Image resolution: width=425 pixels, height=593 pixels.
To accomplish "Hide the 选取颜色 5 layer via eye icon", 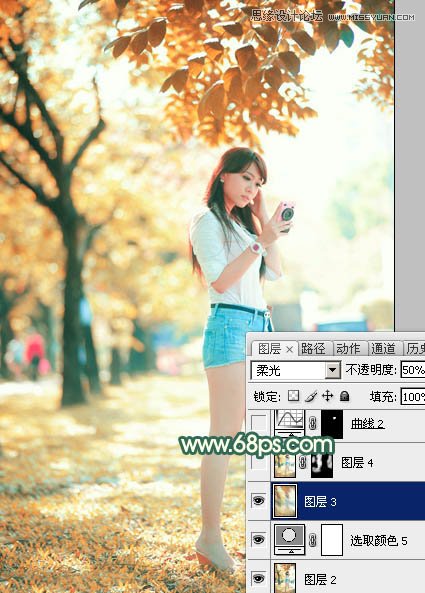I will pyautogui.click(x=259, y=539).
